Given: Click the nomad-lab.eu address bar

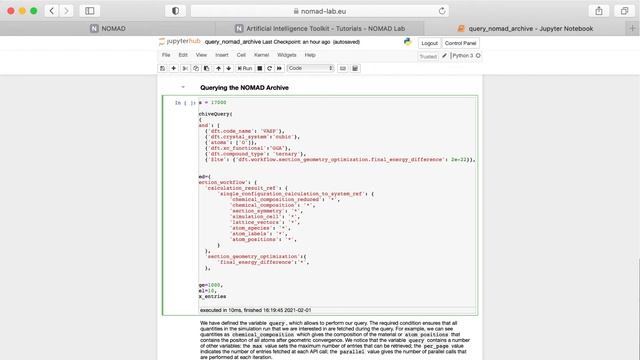Looking at the screenshot, I should pos(320,11).
